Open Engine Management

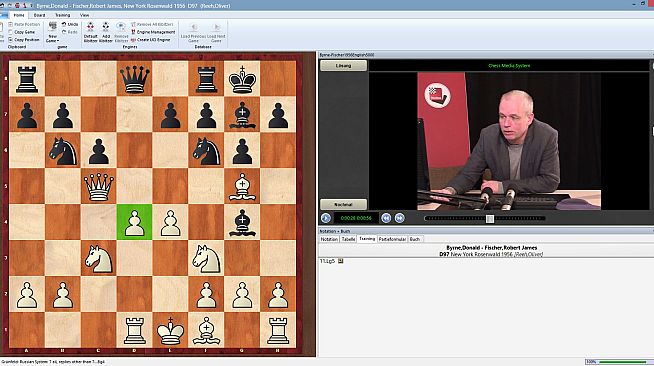(153, 32)
